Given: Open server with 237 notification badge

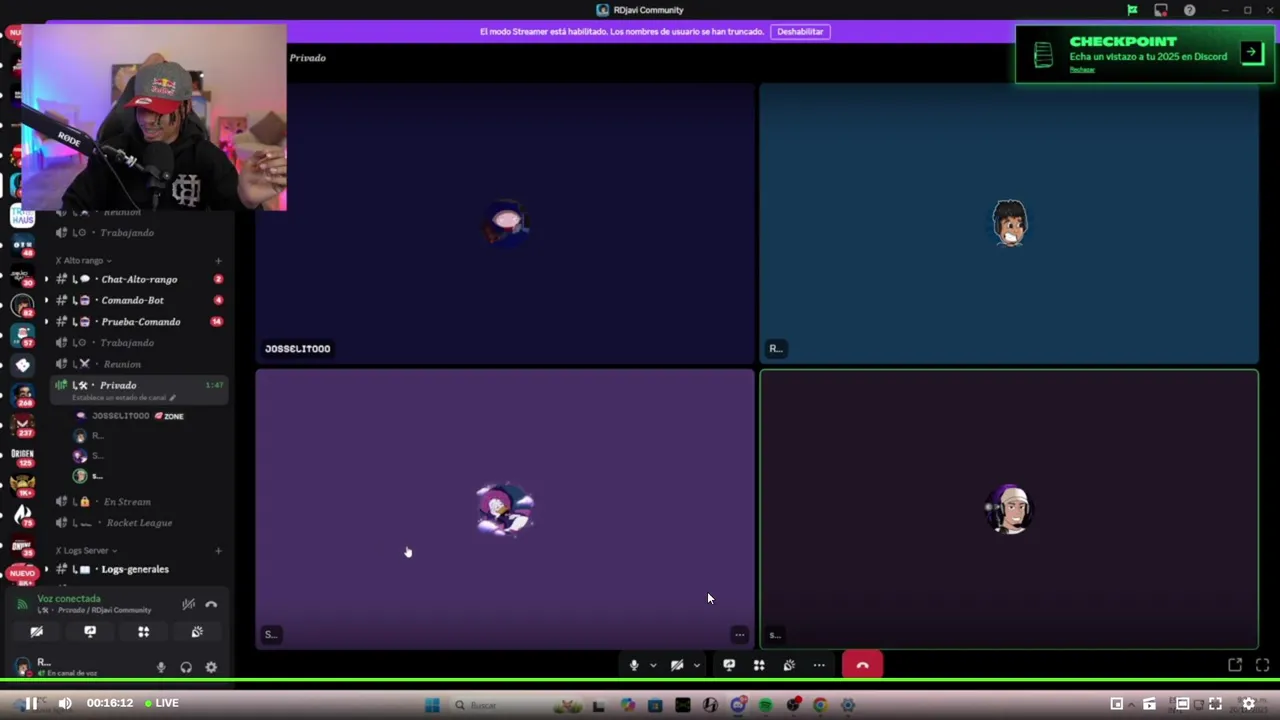Looking at the screenshot, I should tap(22, 426).
